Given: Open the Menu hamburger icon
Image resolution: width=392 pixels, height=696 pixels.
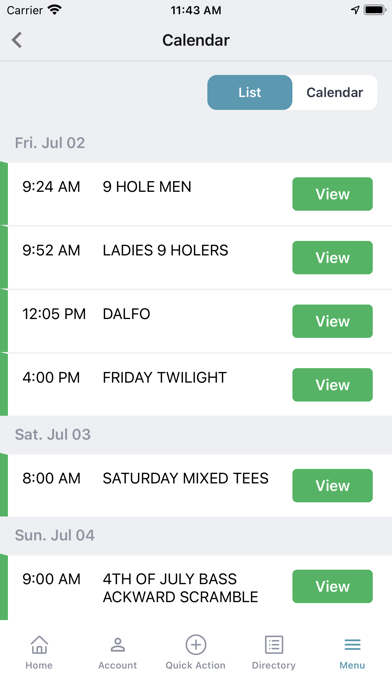Looking at the screenshot, I should pos(352,645).
